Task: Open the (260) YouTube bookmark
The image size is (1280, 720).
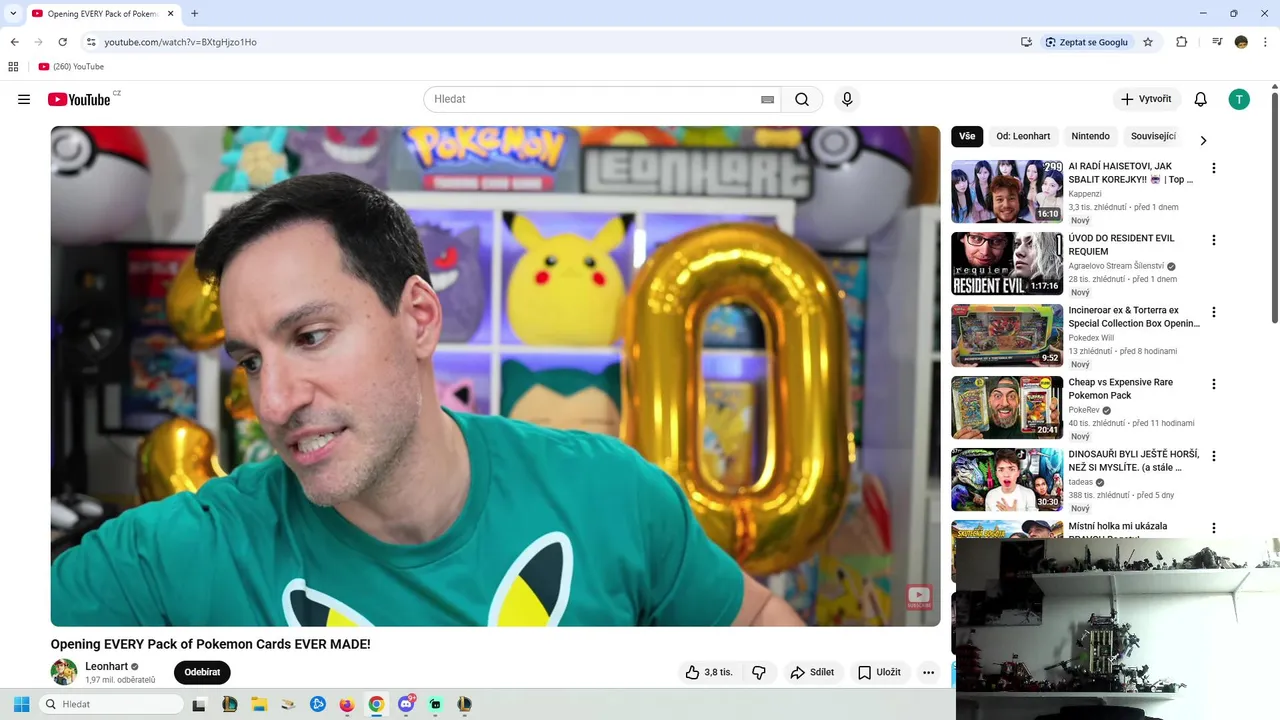Action: click(x=71, y=67)
